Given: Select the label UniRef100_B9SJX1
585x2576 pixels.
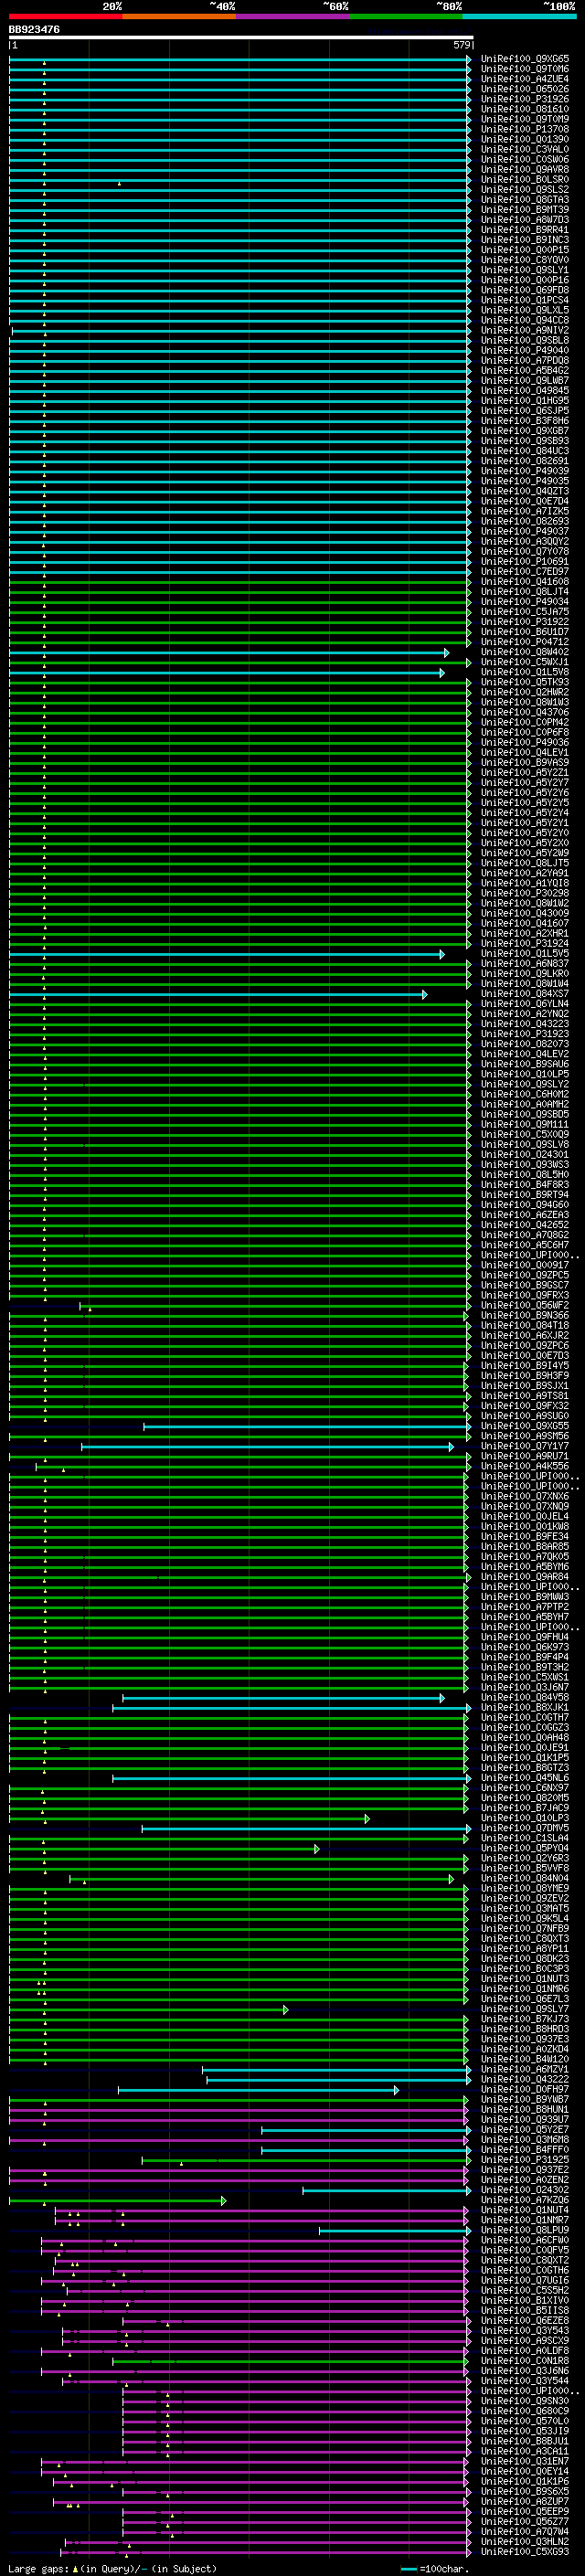Looking at the screenshot, I should [525, 1386].
